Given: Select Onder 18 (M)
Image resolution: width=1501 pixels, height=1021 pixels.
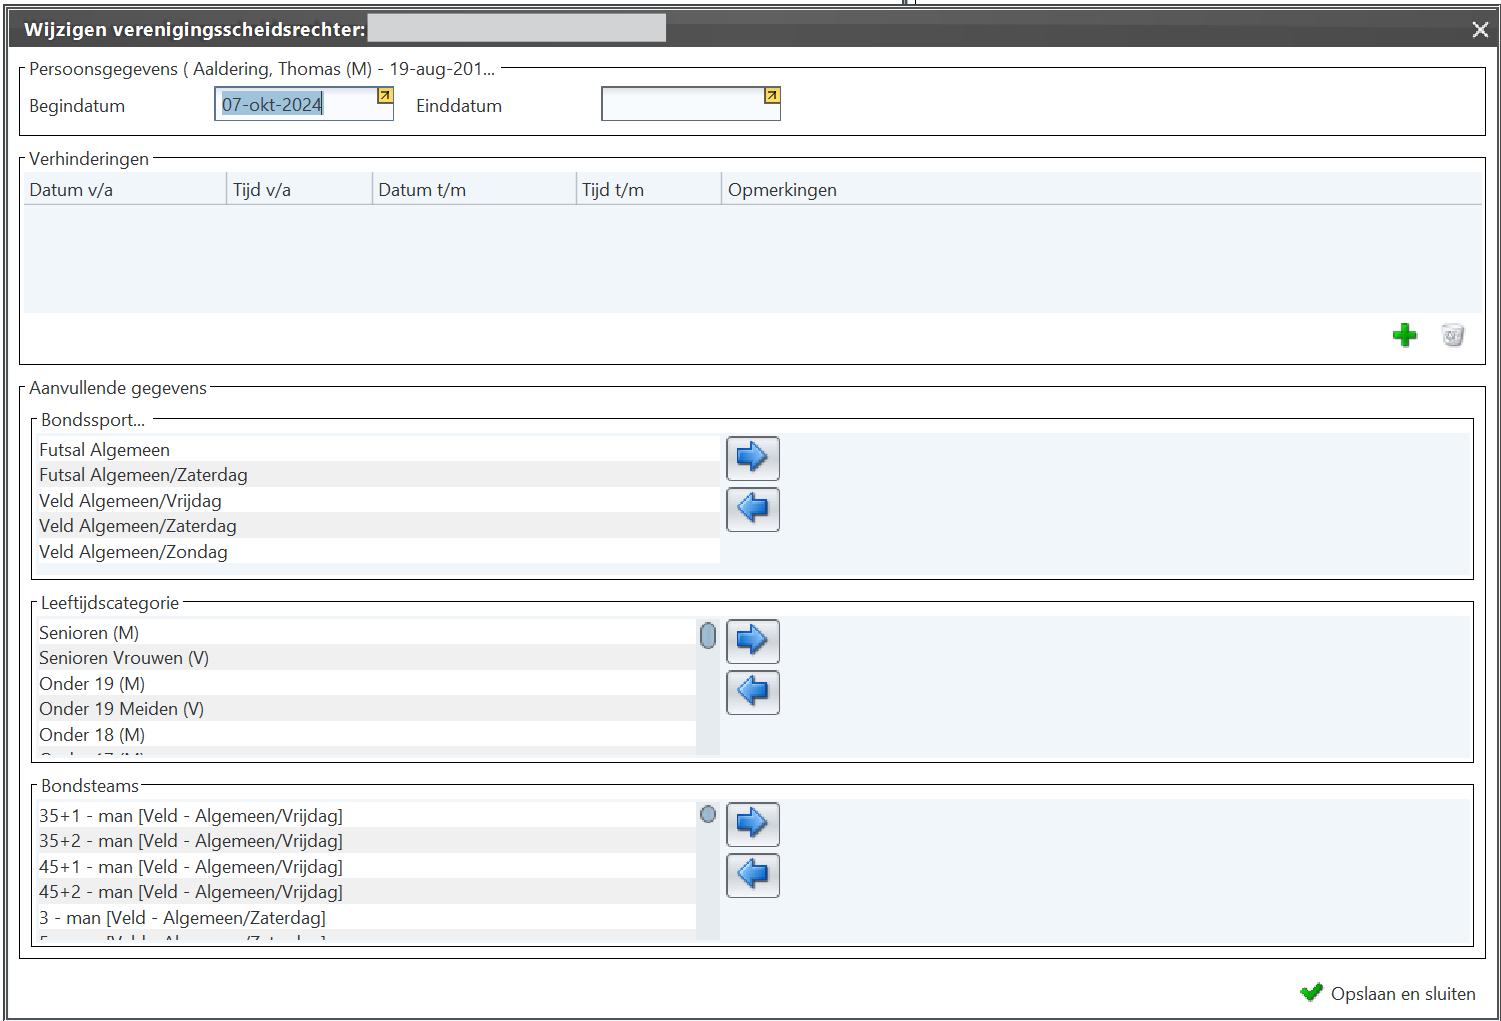Looking at the screenshot, I should (365, 734).
